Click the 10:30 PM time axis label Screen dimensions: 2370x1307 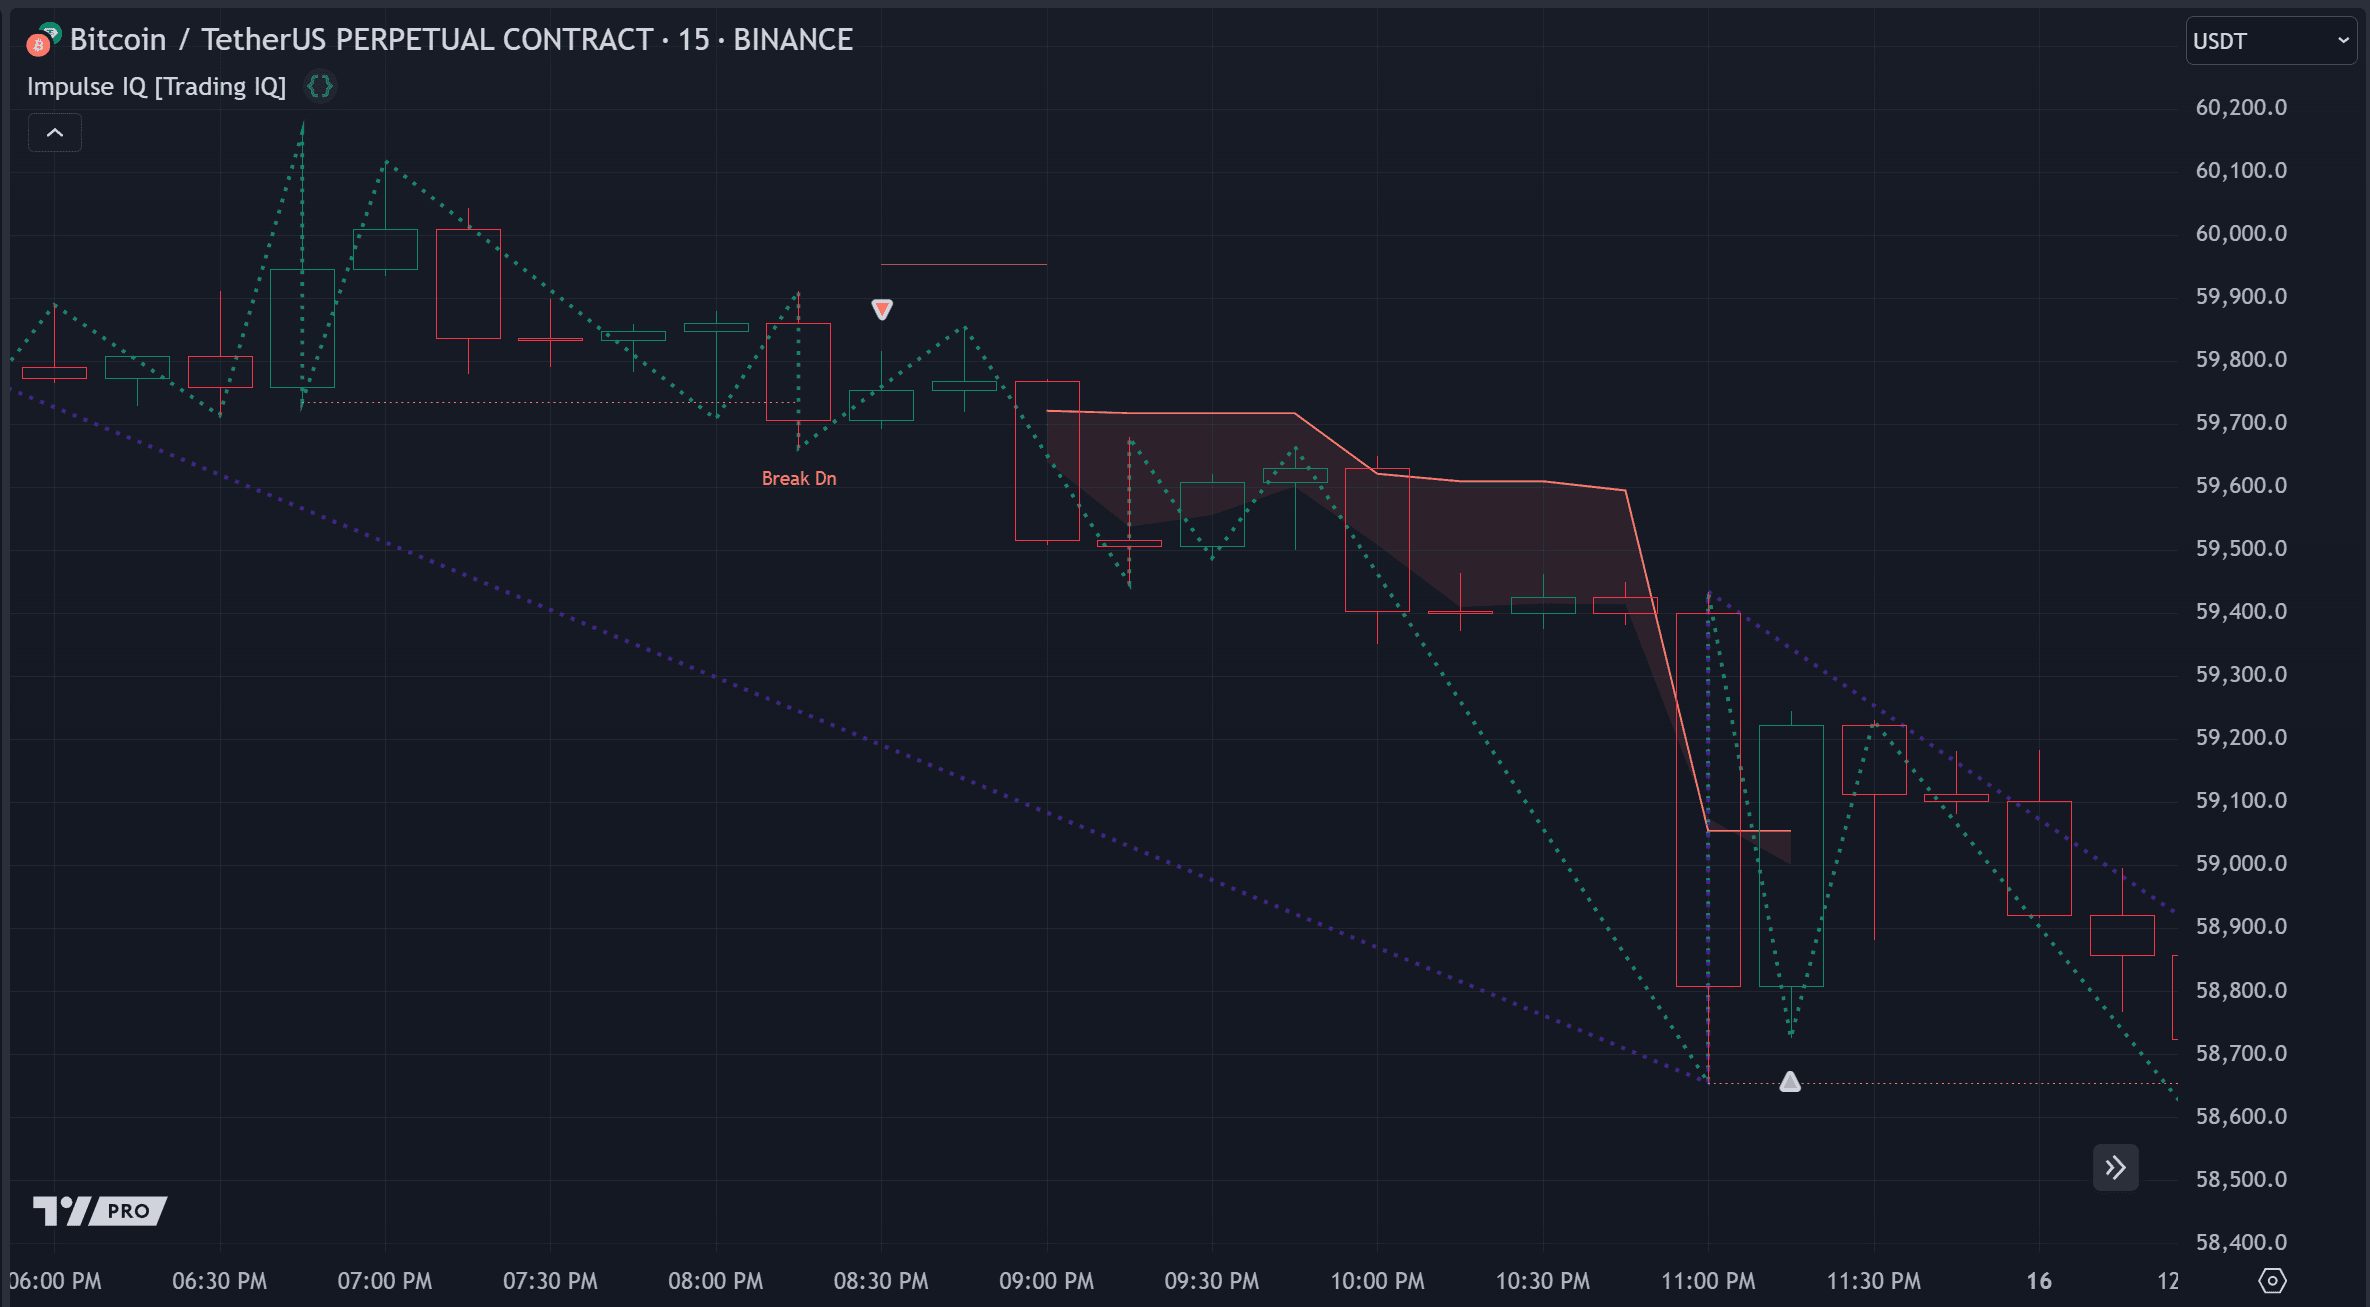[1543, 1281]
